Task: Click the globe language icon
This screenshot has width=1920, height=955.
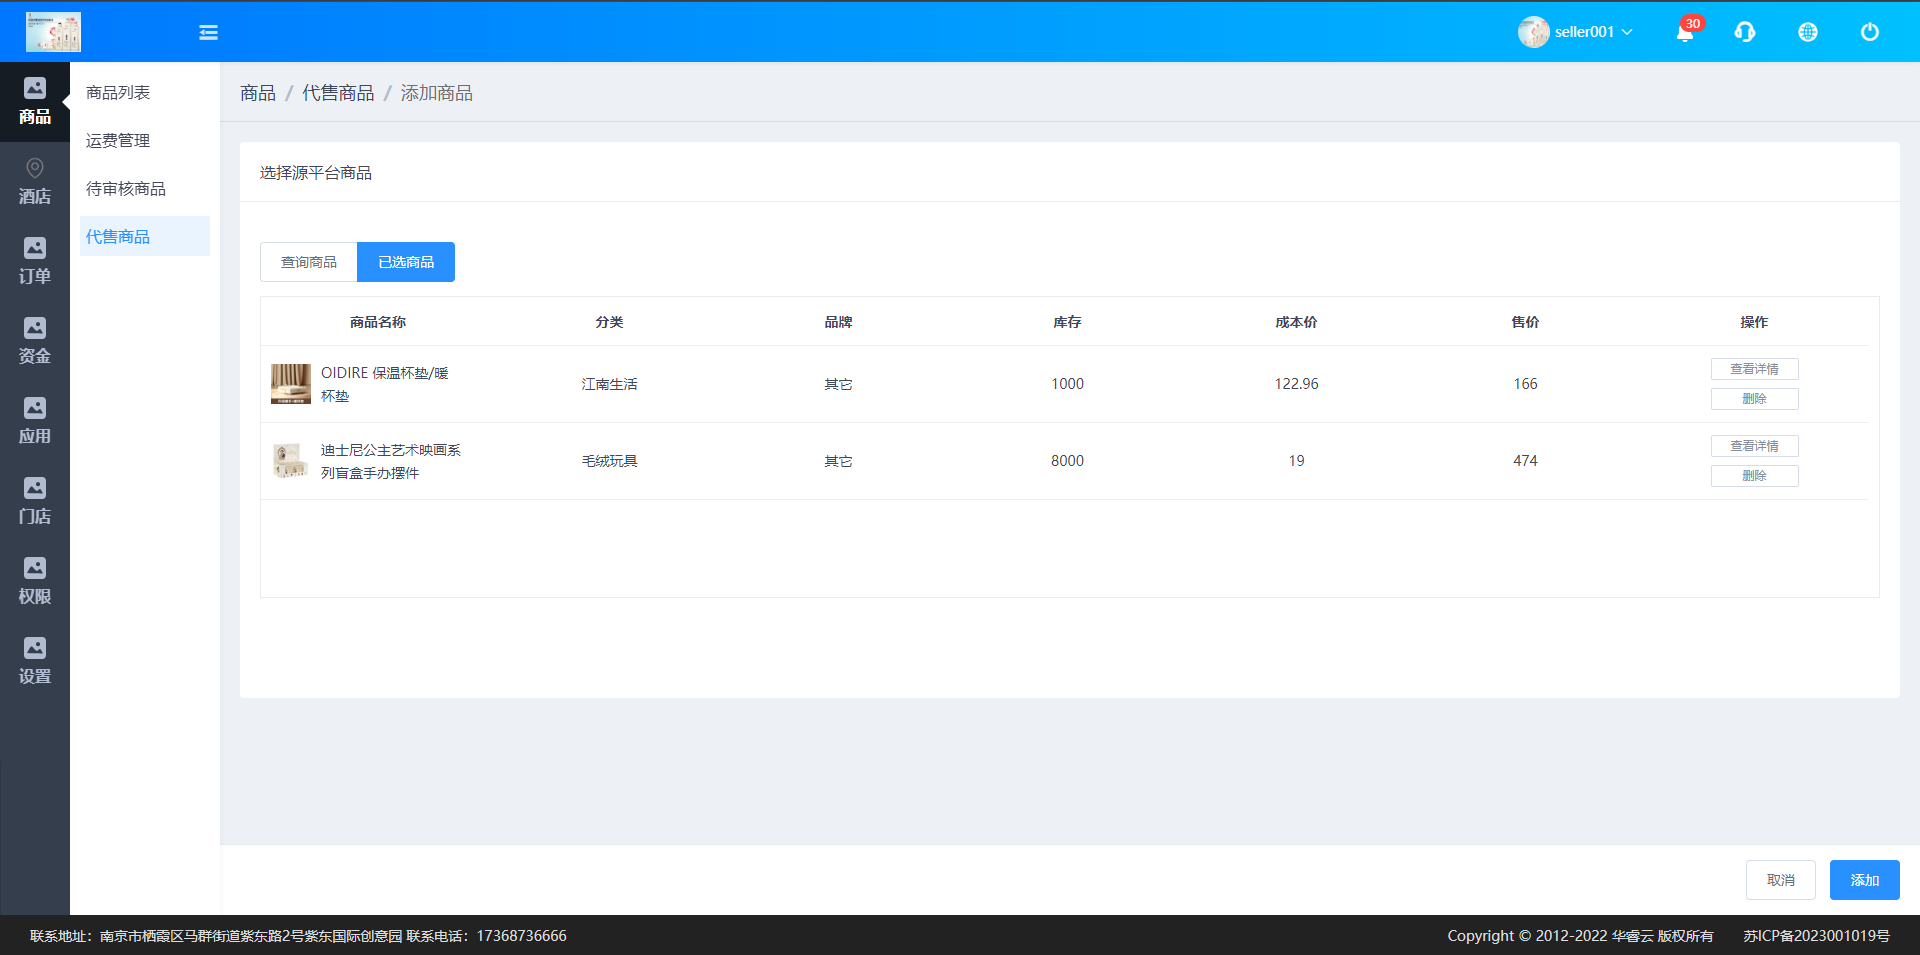Action: [1807, 32]
